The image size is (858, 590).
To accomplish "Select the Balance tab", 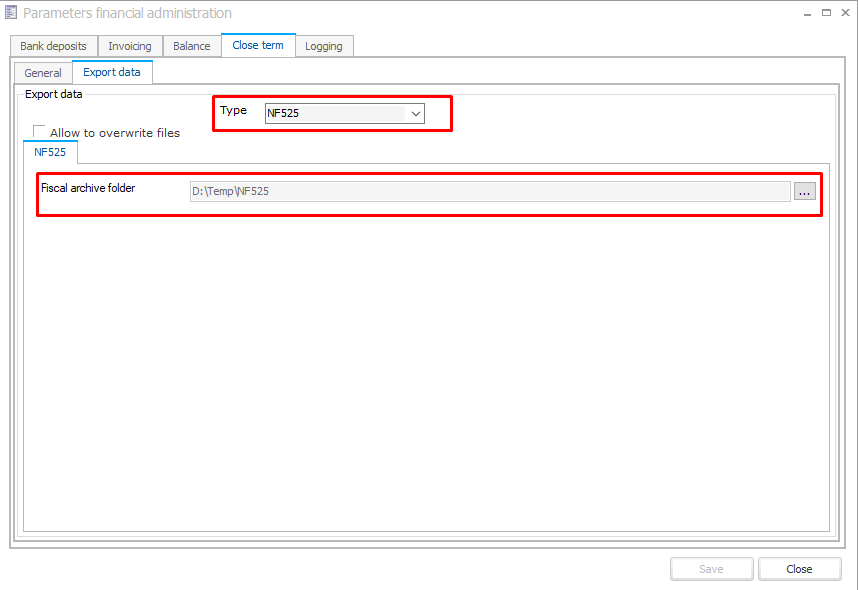I will click(x=191, y=46).
